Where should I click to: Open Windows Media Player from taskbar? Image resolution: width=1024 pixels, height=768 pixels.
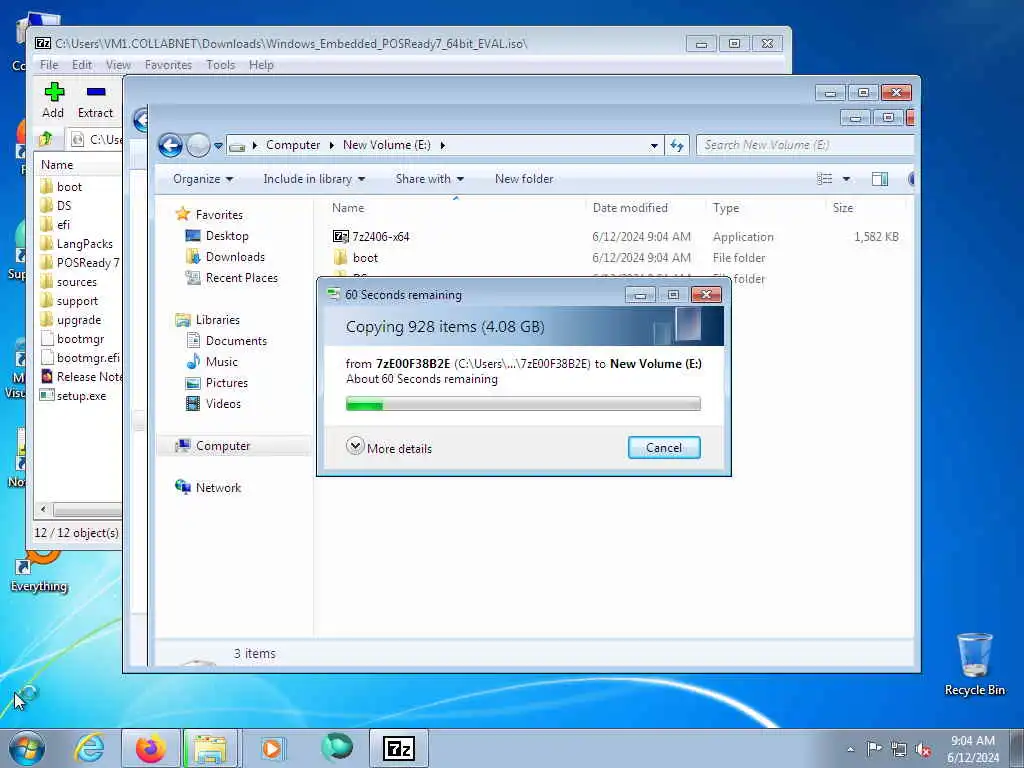point(272,748)
